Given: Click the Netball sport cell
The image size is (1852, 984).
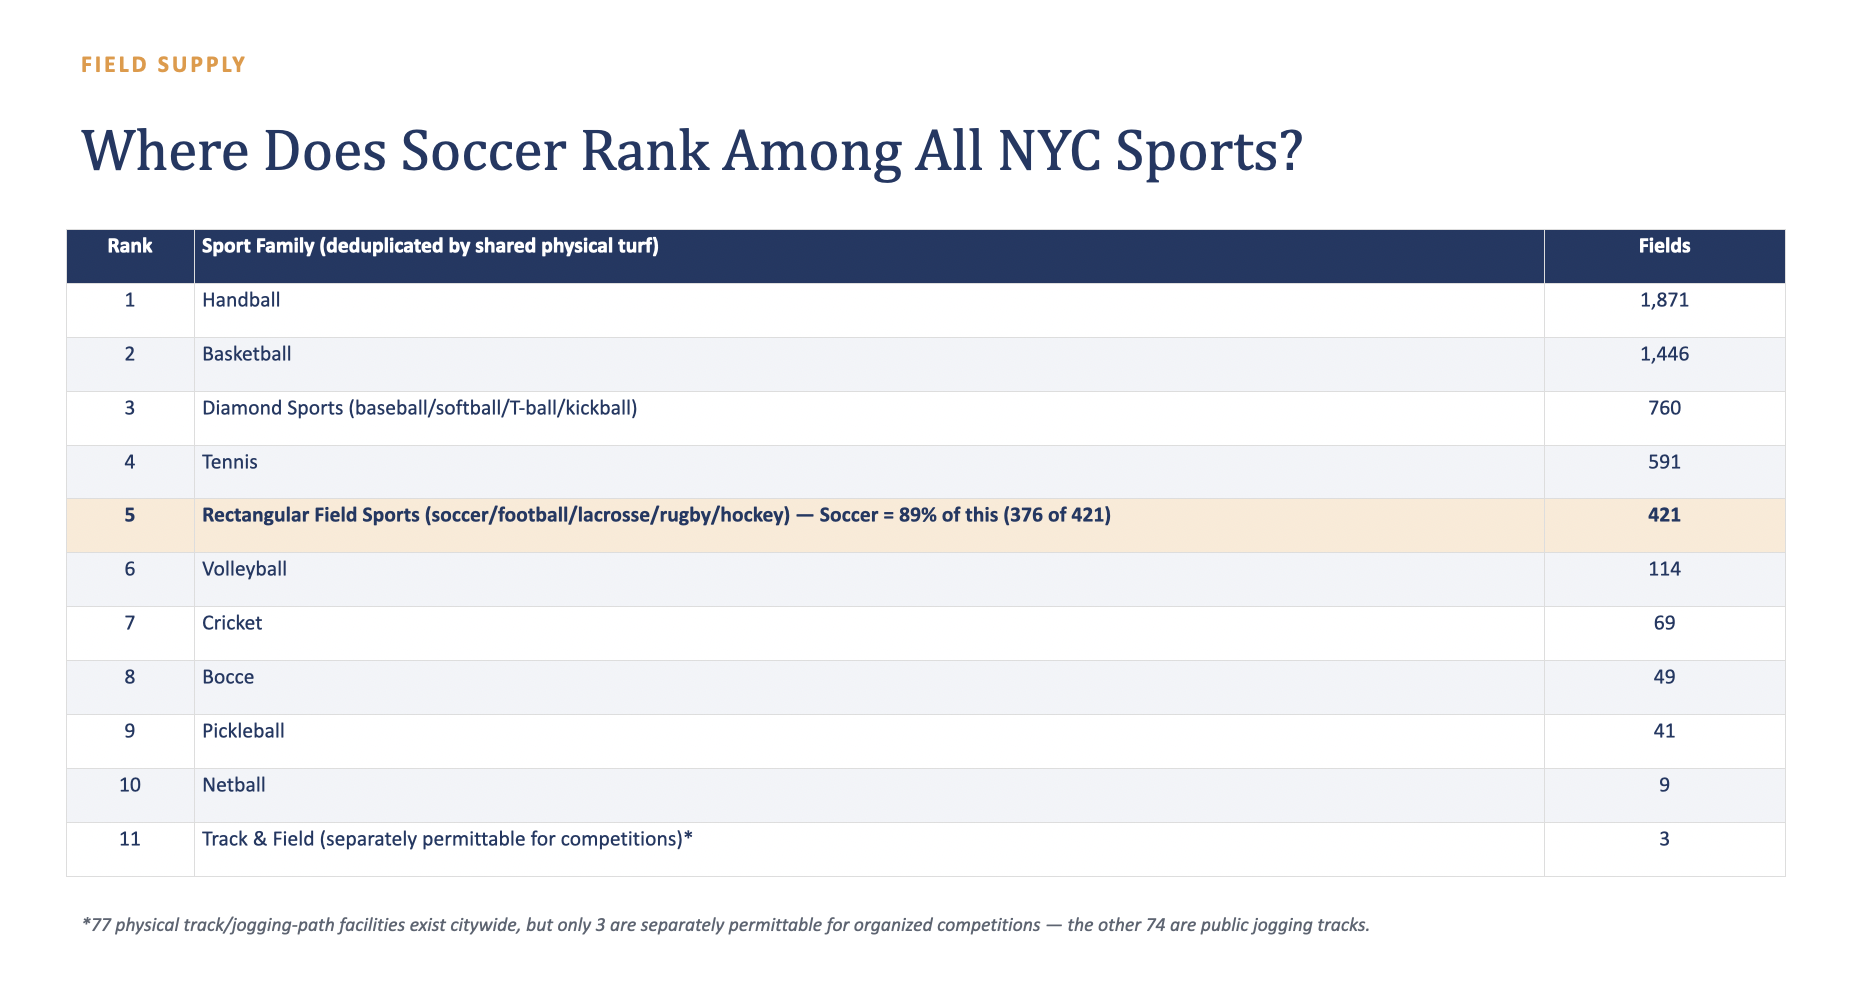Looking at the screenshot, I should tap(869, 796).
